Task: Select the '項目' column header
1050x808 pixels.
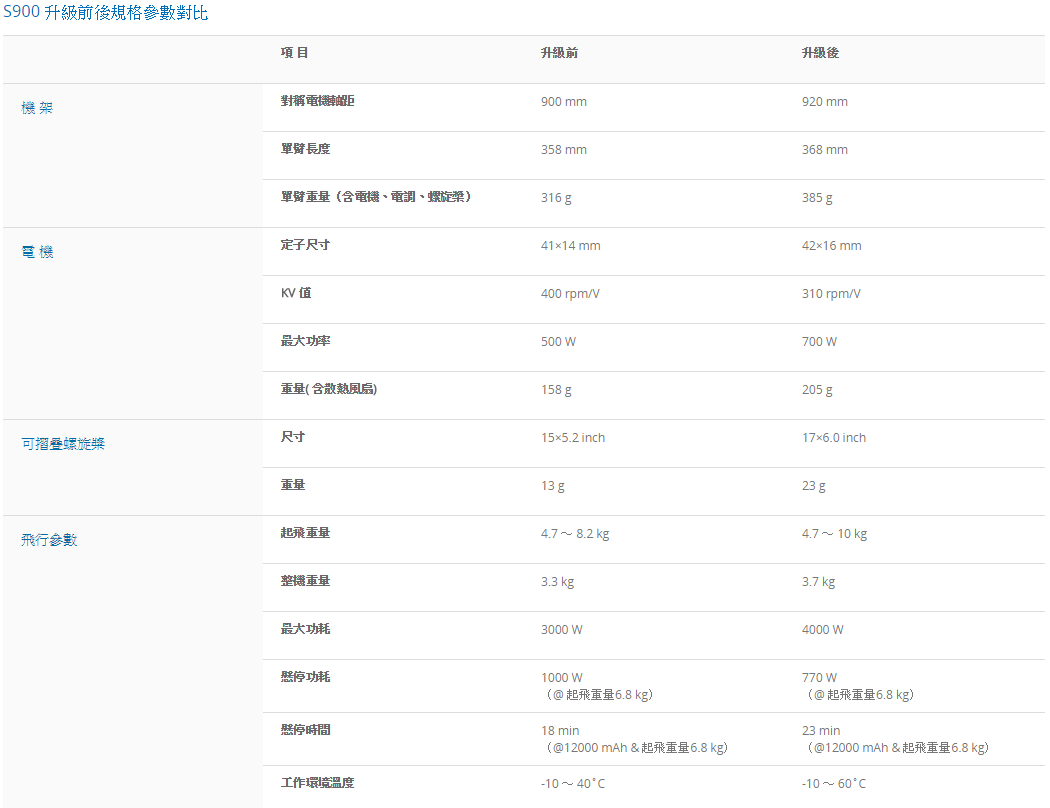Action: coord(295,53)
